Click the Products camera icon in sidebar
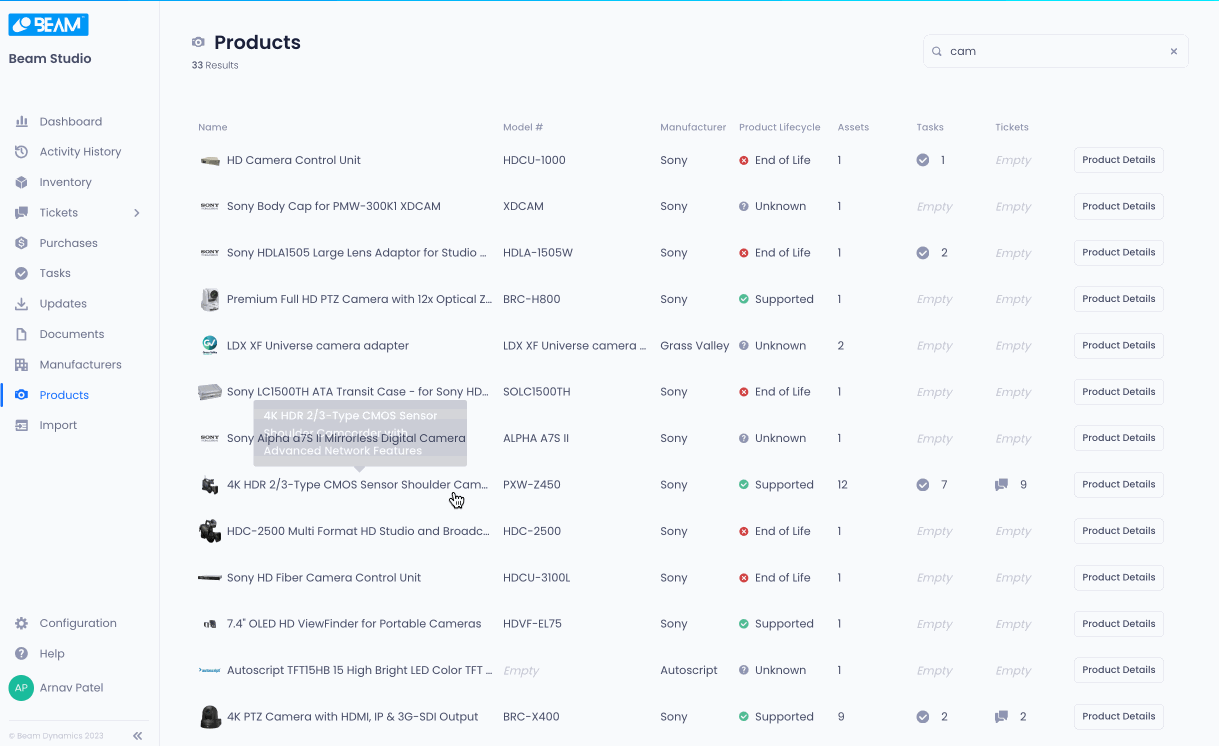This screenshot has width=1219, height=746. (x=21, y=395)
